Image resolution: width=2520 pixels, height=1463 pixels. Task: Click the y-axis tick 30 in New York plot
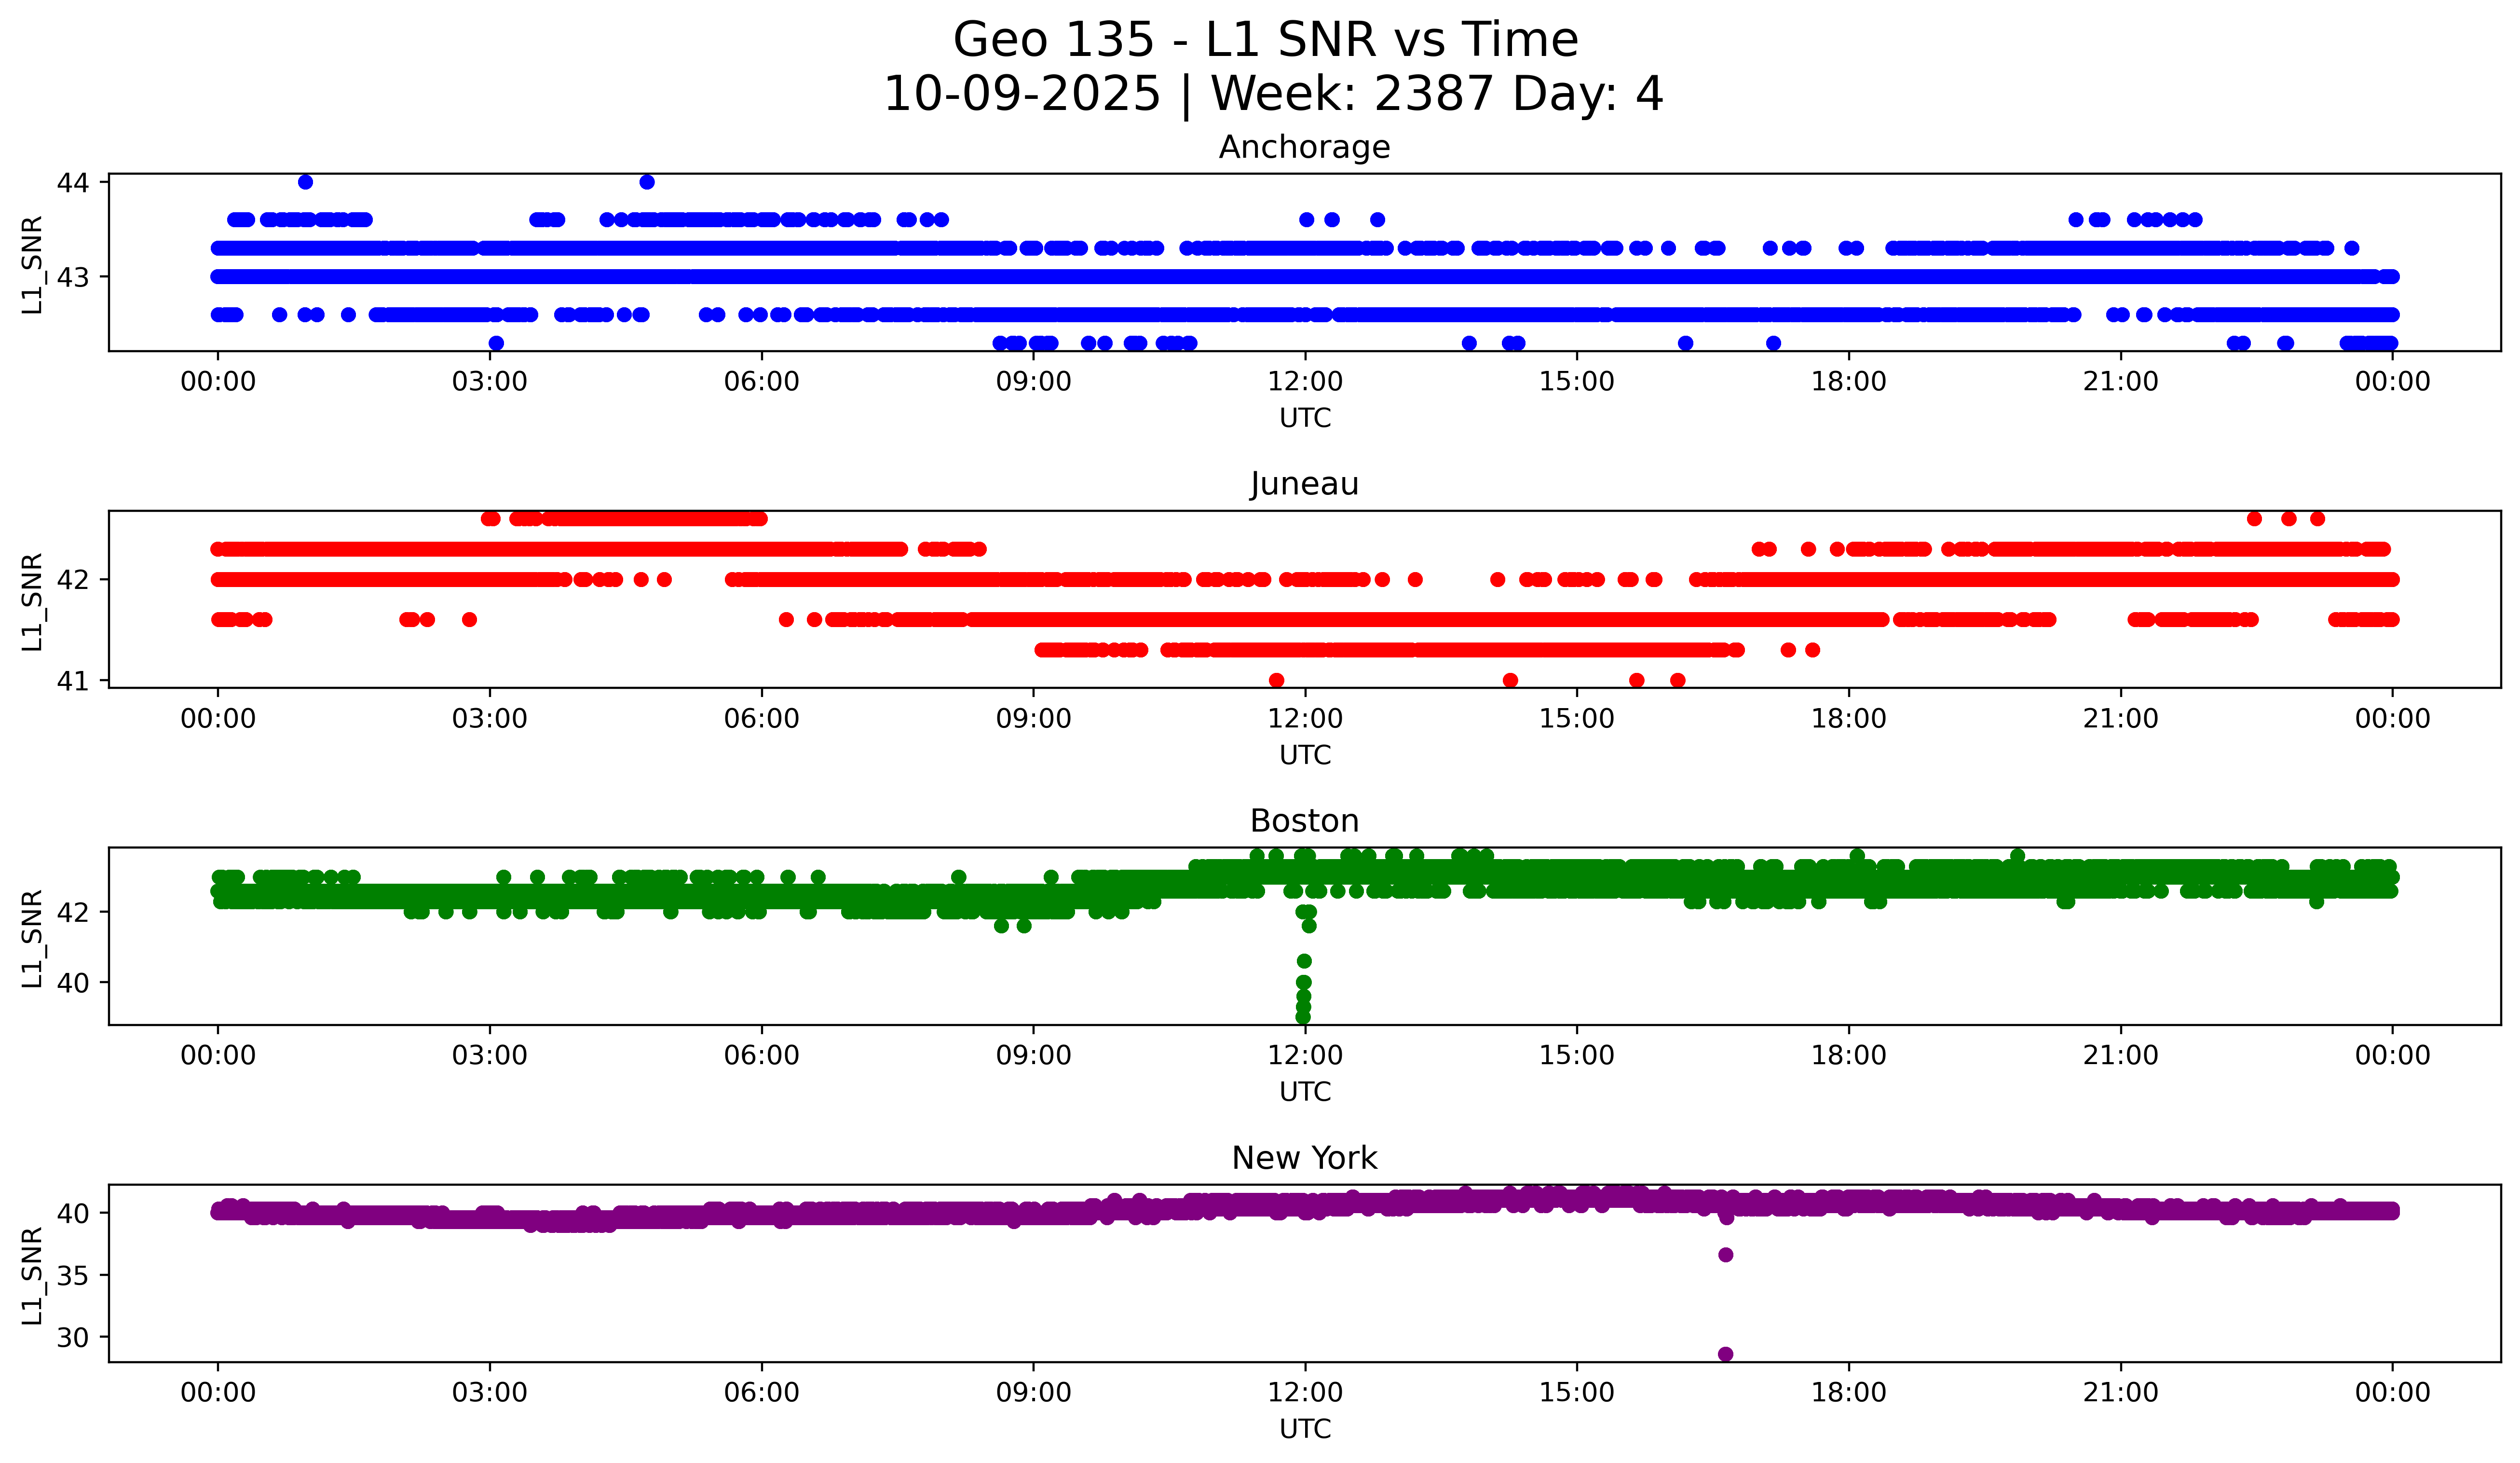point(73,1338)
